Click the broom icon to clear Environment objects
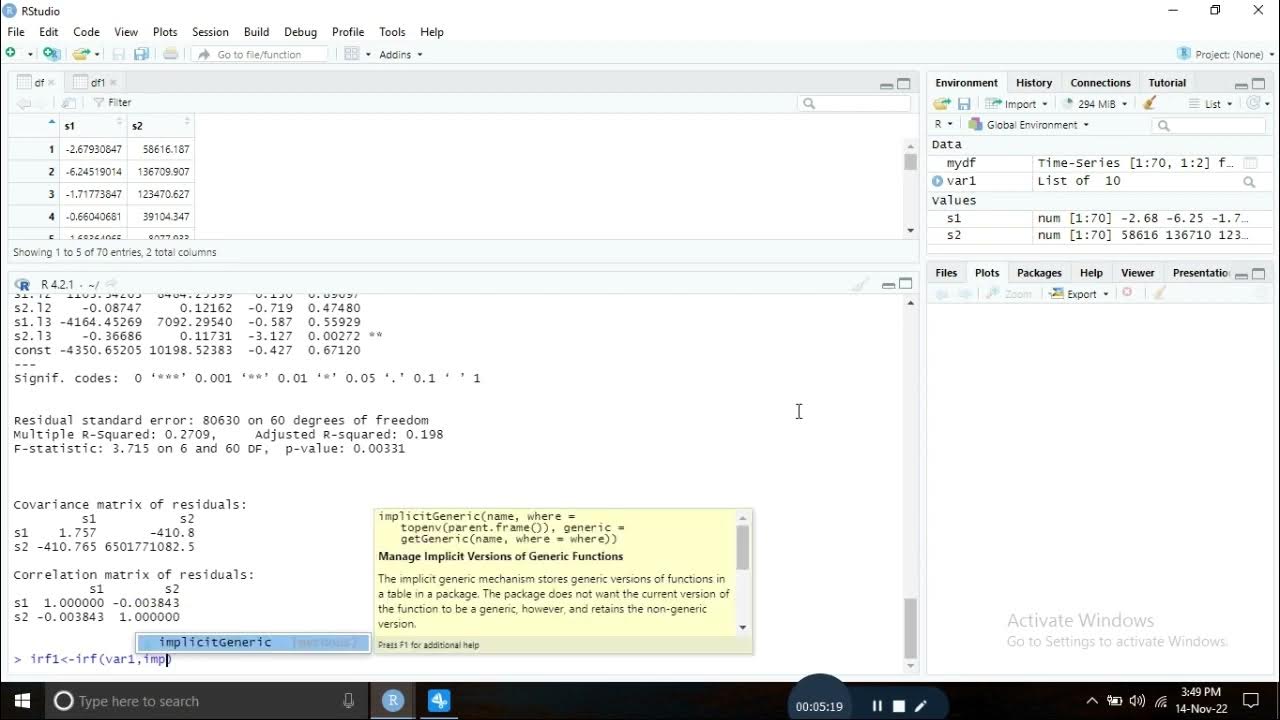The width and height of the screenshot is (1280, 720). (1150, 103)
